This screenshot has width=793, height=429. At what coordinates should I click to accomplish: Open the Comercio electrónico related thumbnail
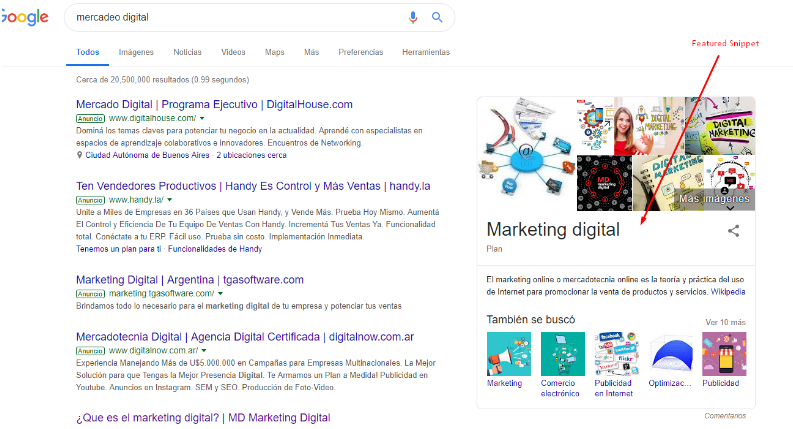click(562, 354)
